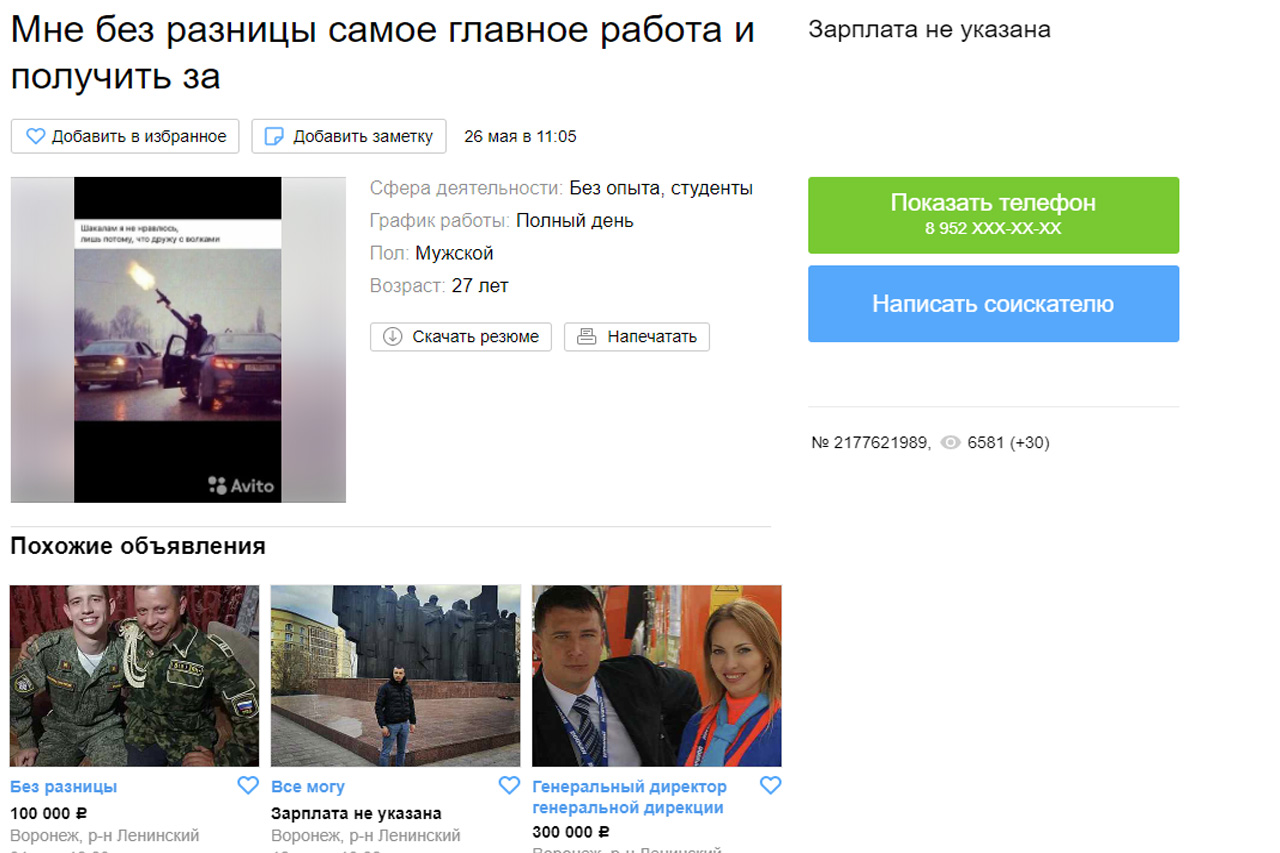Click "27 лет" age value
Viewport: 1280px width, 853px height.
(x=480, y=286)
